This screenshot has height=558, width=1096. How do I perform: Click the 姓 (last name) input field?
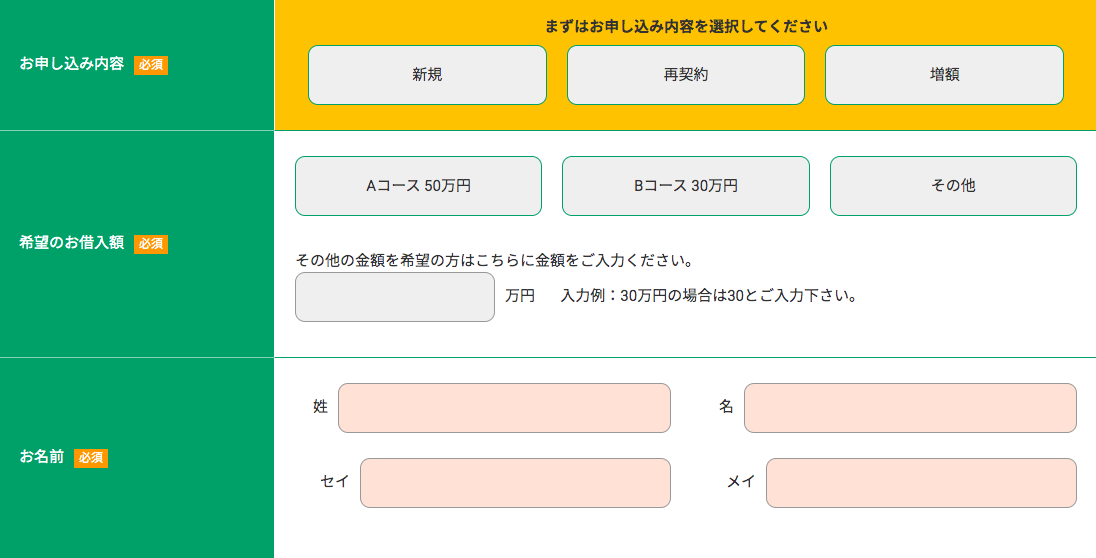point(504,408)
